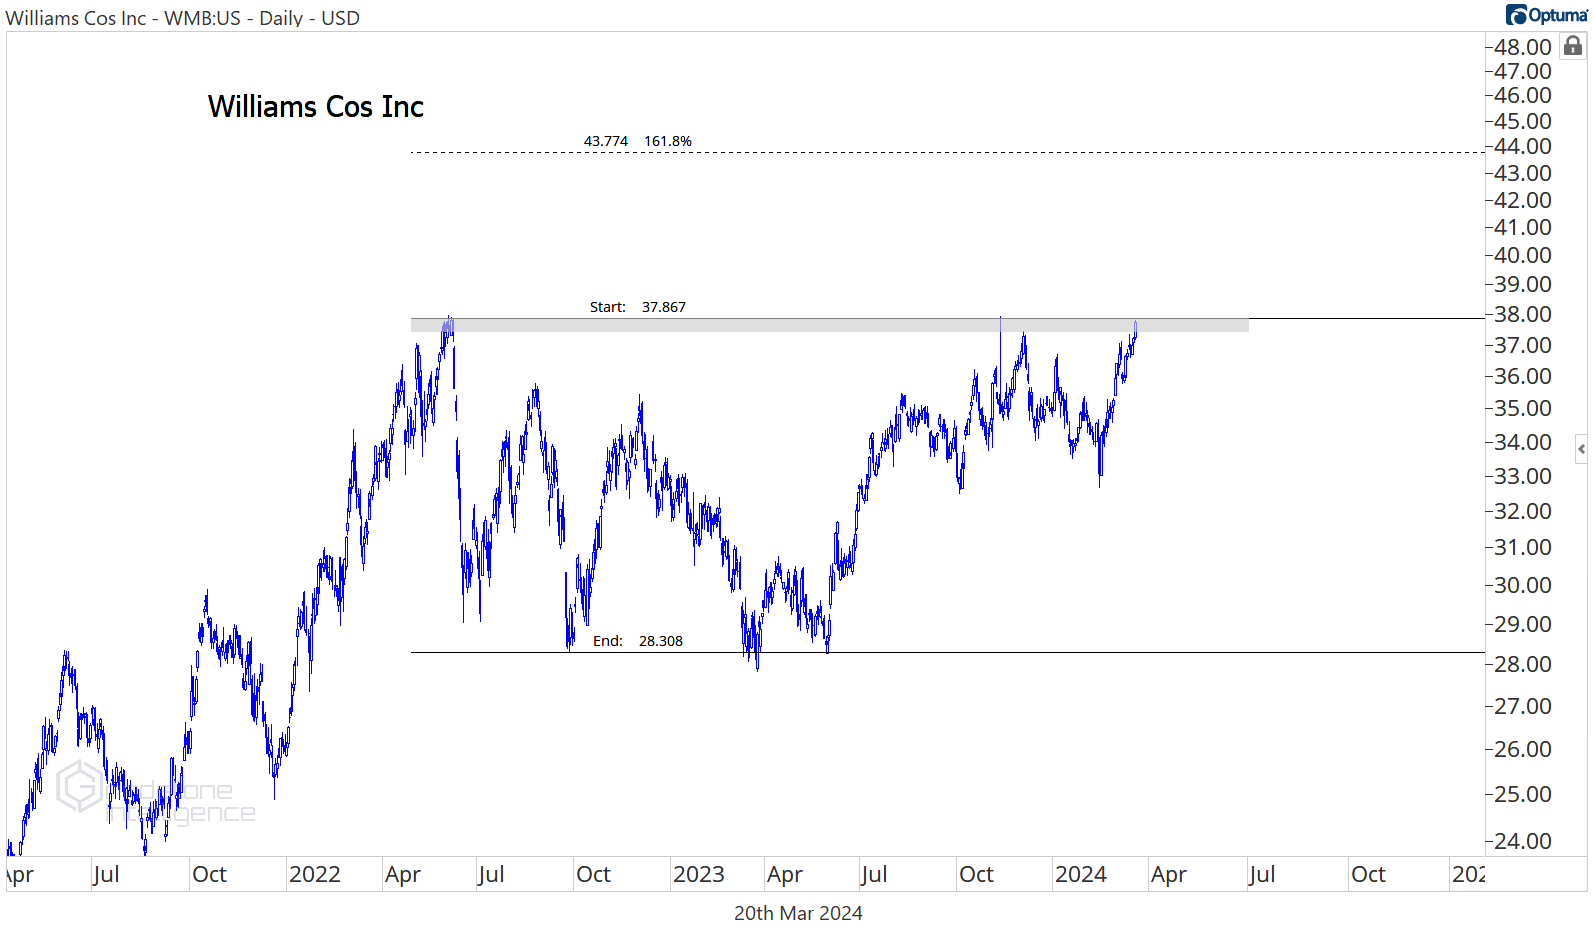Image resolution: width=1594 pixels, height=928 pixels.
Task: Click the 41.00 price axis label
Action: click(x=1523, y=227)
